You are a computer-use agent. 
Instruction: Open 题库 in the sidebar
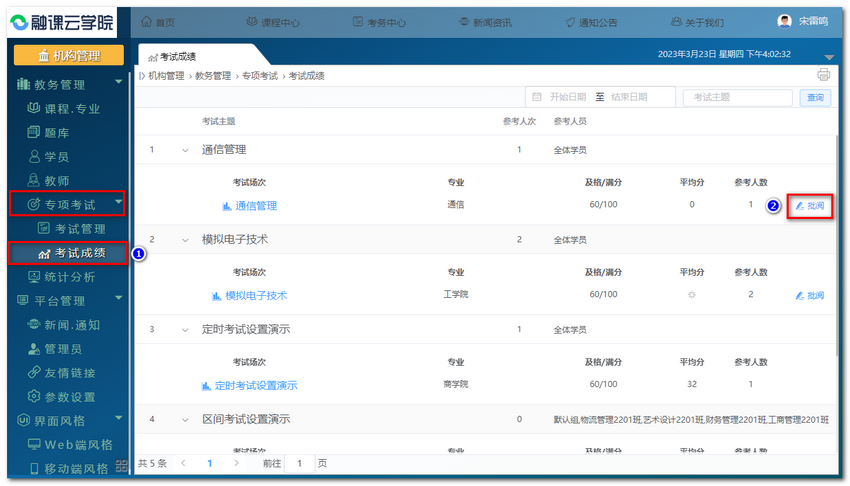pos(48,133)
